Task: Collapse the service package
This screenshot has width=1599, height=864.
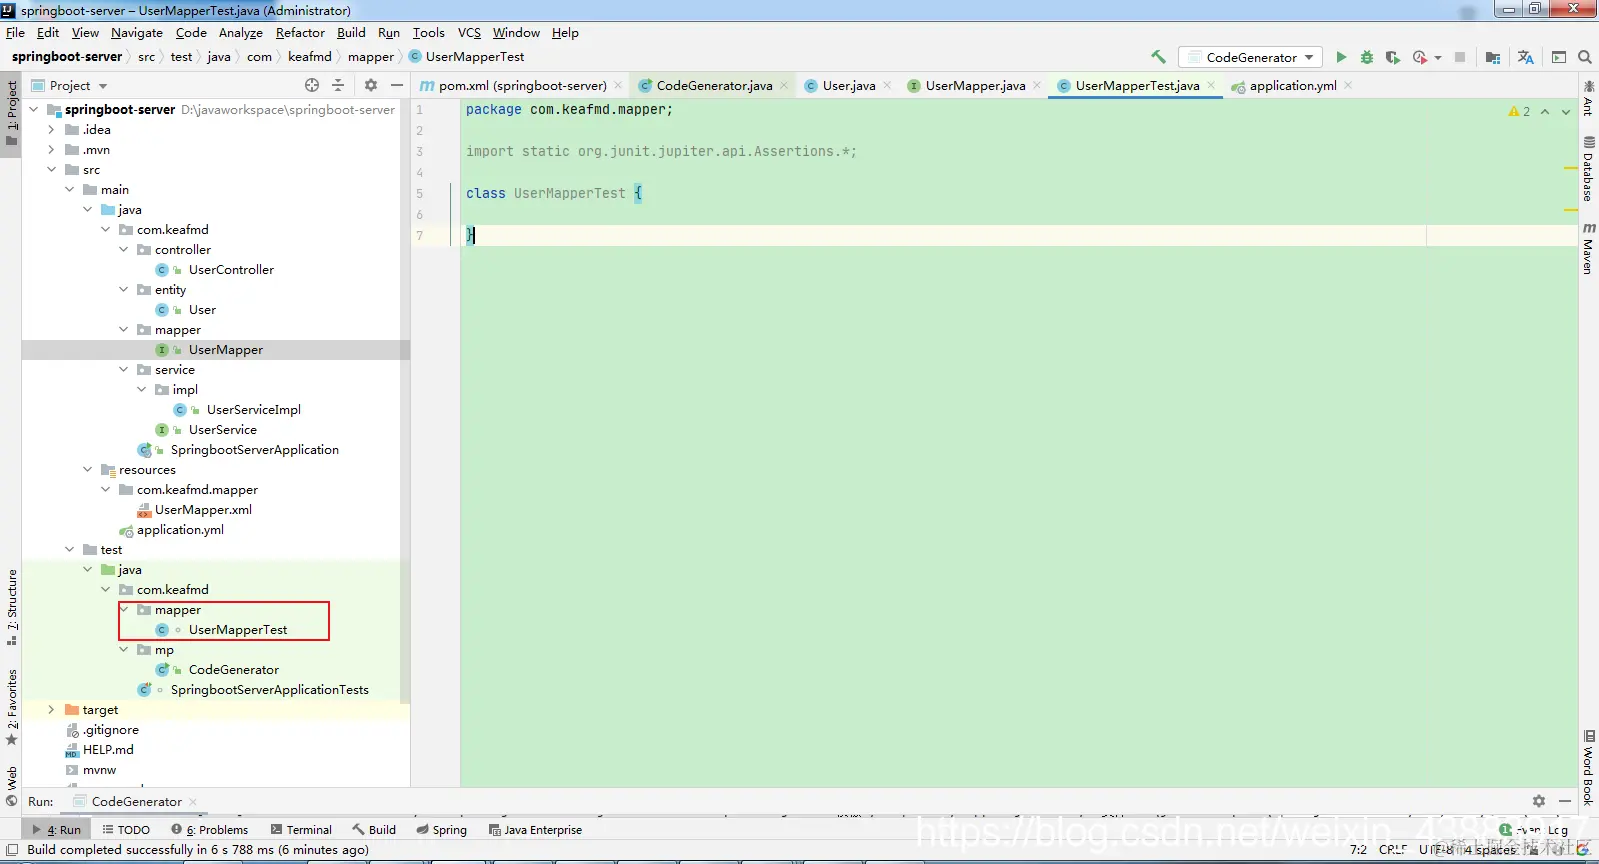Action: [x=124, y=369]
